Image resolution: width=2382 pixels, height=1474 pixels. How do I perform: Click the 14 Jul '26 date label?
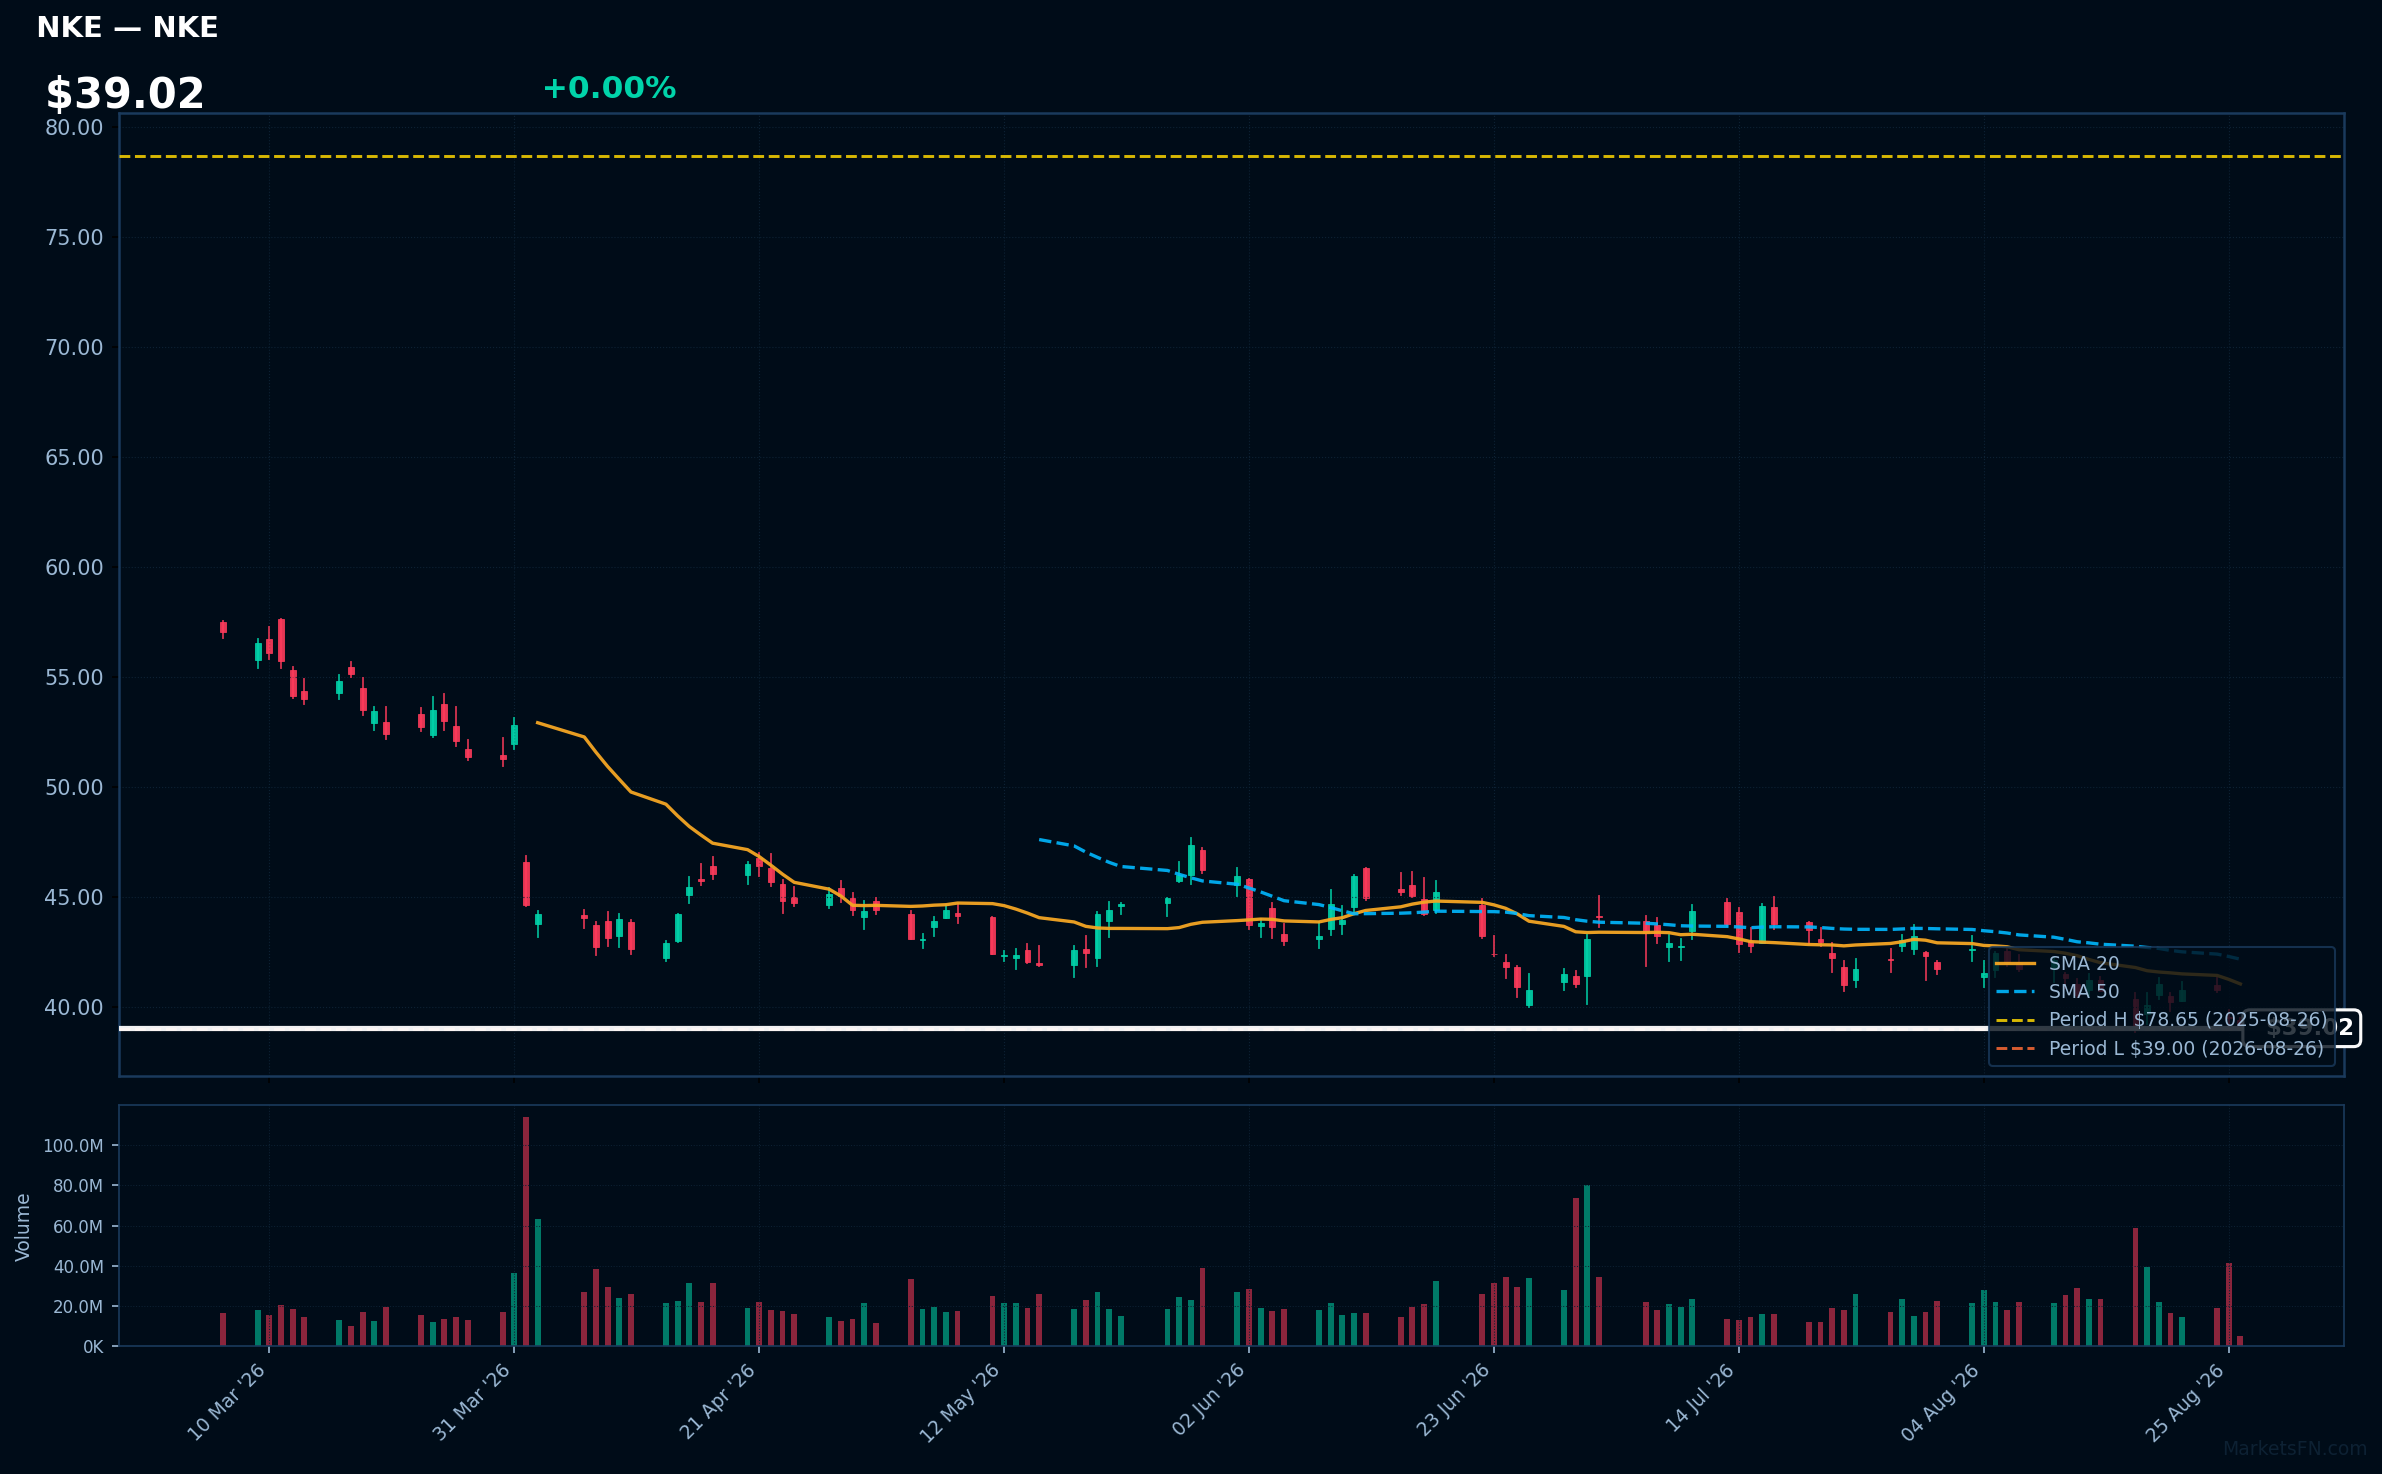(1699, 1398)
